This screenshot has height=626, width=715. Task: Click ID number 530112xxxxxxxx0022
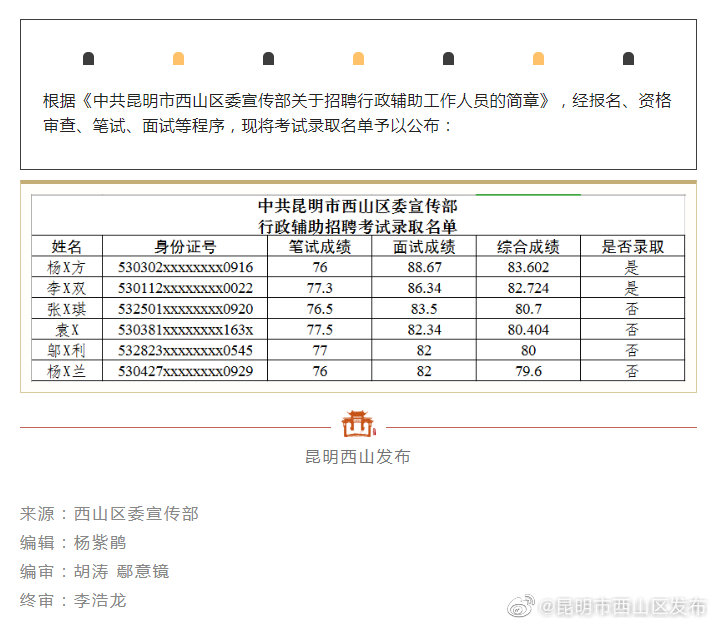pyautogui.click(x=186, y=288)
